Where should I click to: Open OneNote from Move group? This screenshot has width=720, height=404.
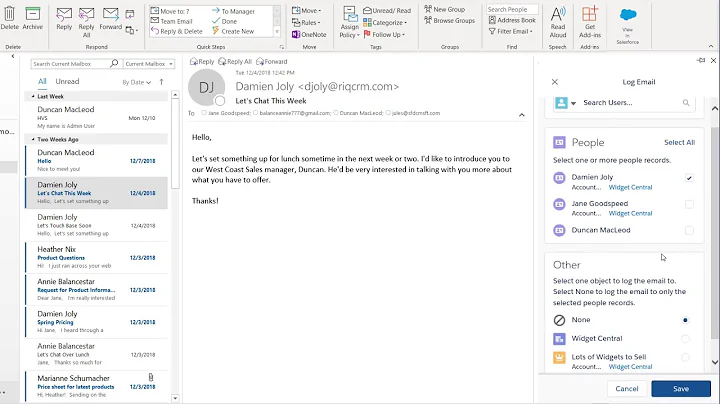(309, 34)
